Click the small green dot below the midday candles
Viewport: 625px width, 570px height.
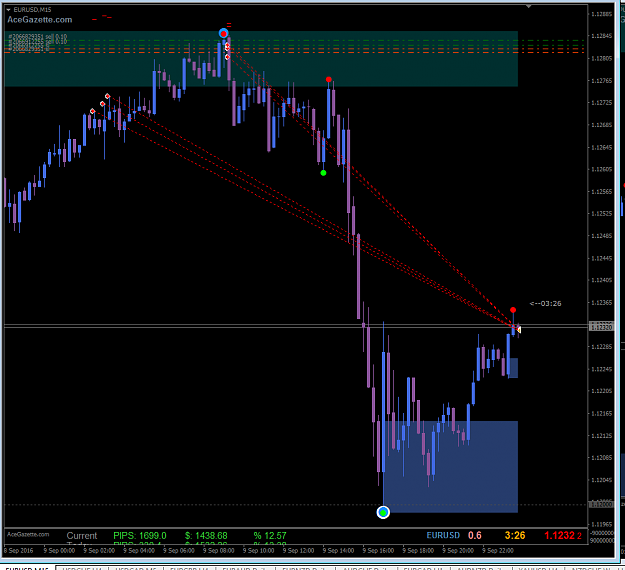323,173
